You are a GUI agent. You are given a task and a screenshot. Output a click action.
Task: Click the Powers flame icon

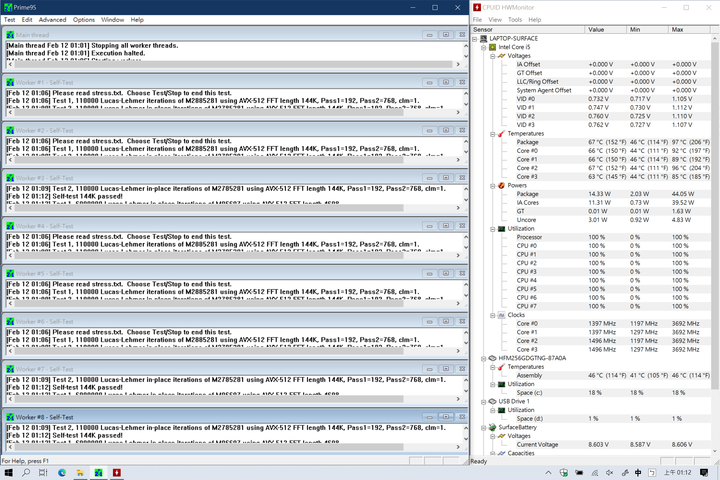(x=501, y=186)
